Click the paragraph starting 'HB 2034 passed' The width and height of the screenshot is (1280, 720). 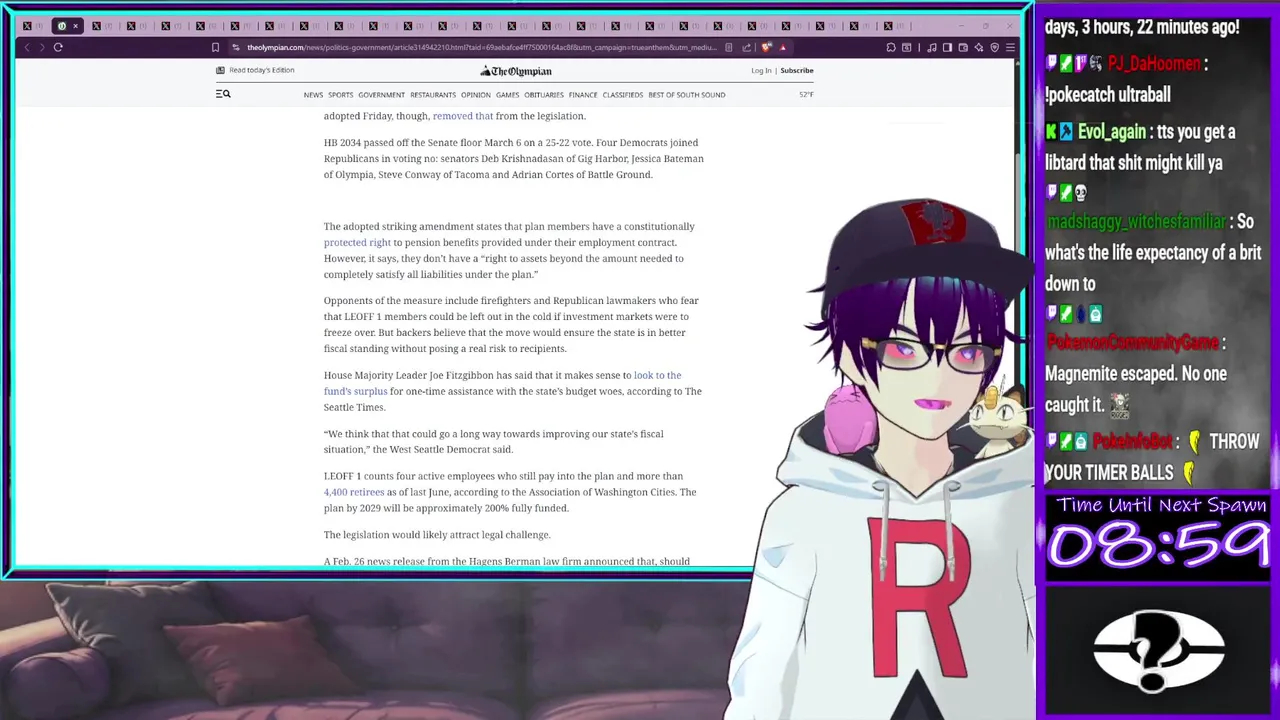point(513,158)
